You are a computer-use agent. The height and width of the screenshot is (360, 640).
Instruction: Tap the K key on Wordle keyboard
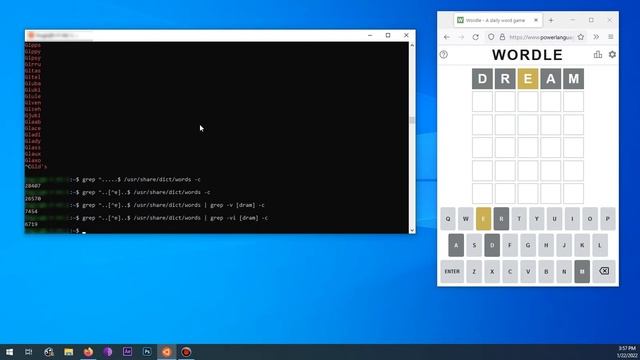pos(582,245)
